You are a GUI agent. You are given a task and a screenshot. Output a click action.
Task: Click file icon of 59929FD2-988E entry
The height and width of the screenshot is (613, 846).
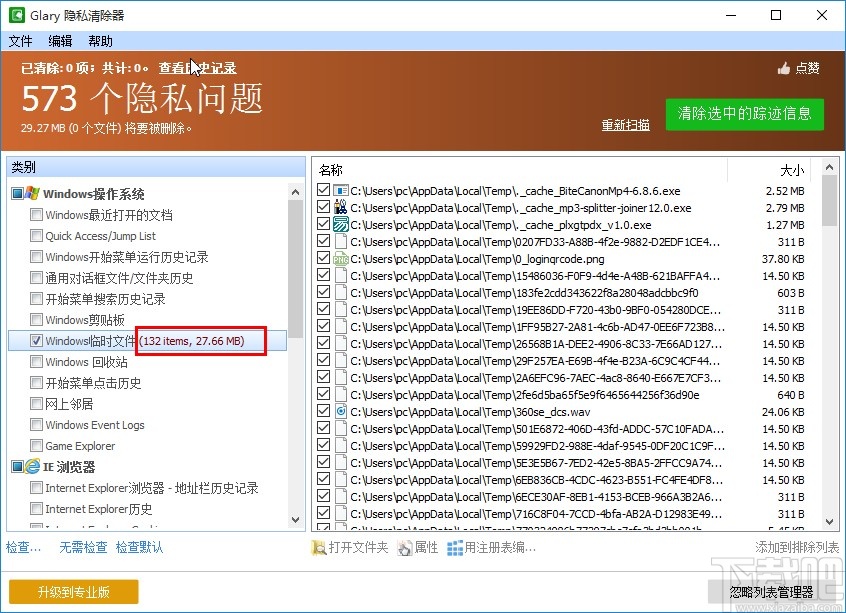(x=340, y=445)
